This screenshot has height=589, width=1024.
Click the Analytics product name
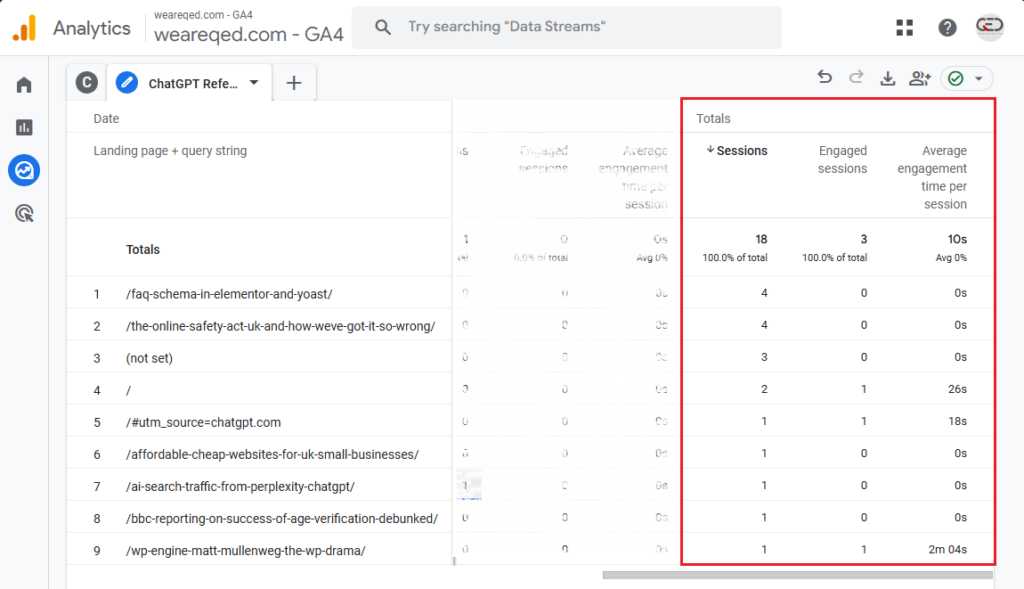91,28
